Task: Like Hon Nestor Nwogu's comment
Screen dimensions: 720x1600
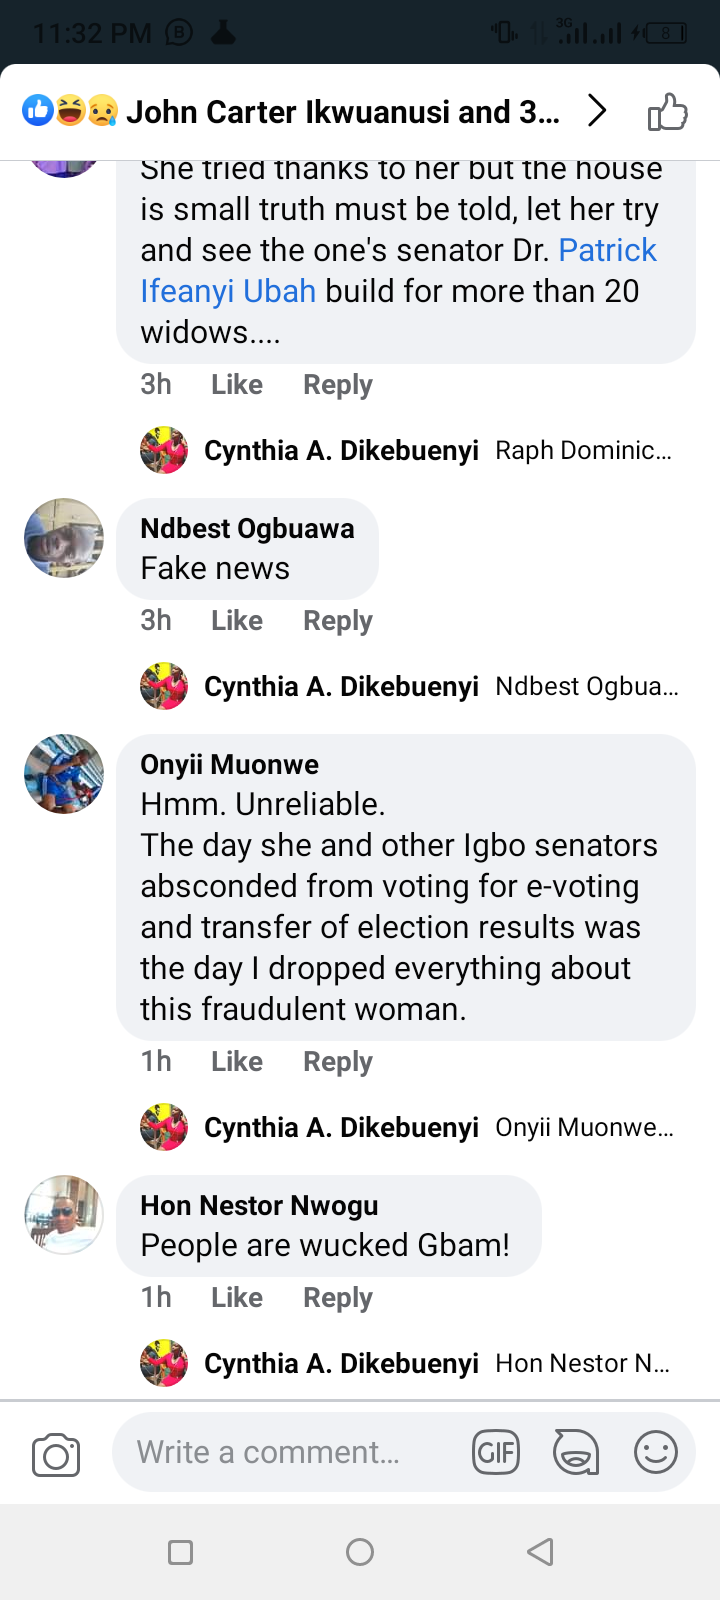Action: tap(237, 1298)
